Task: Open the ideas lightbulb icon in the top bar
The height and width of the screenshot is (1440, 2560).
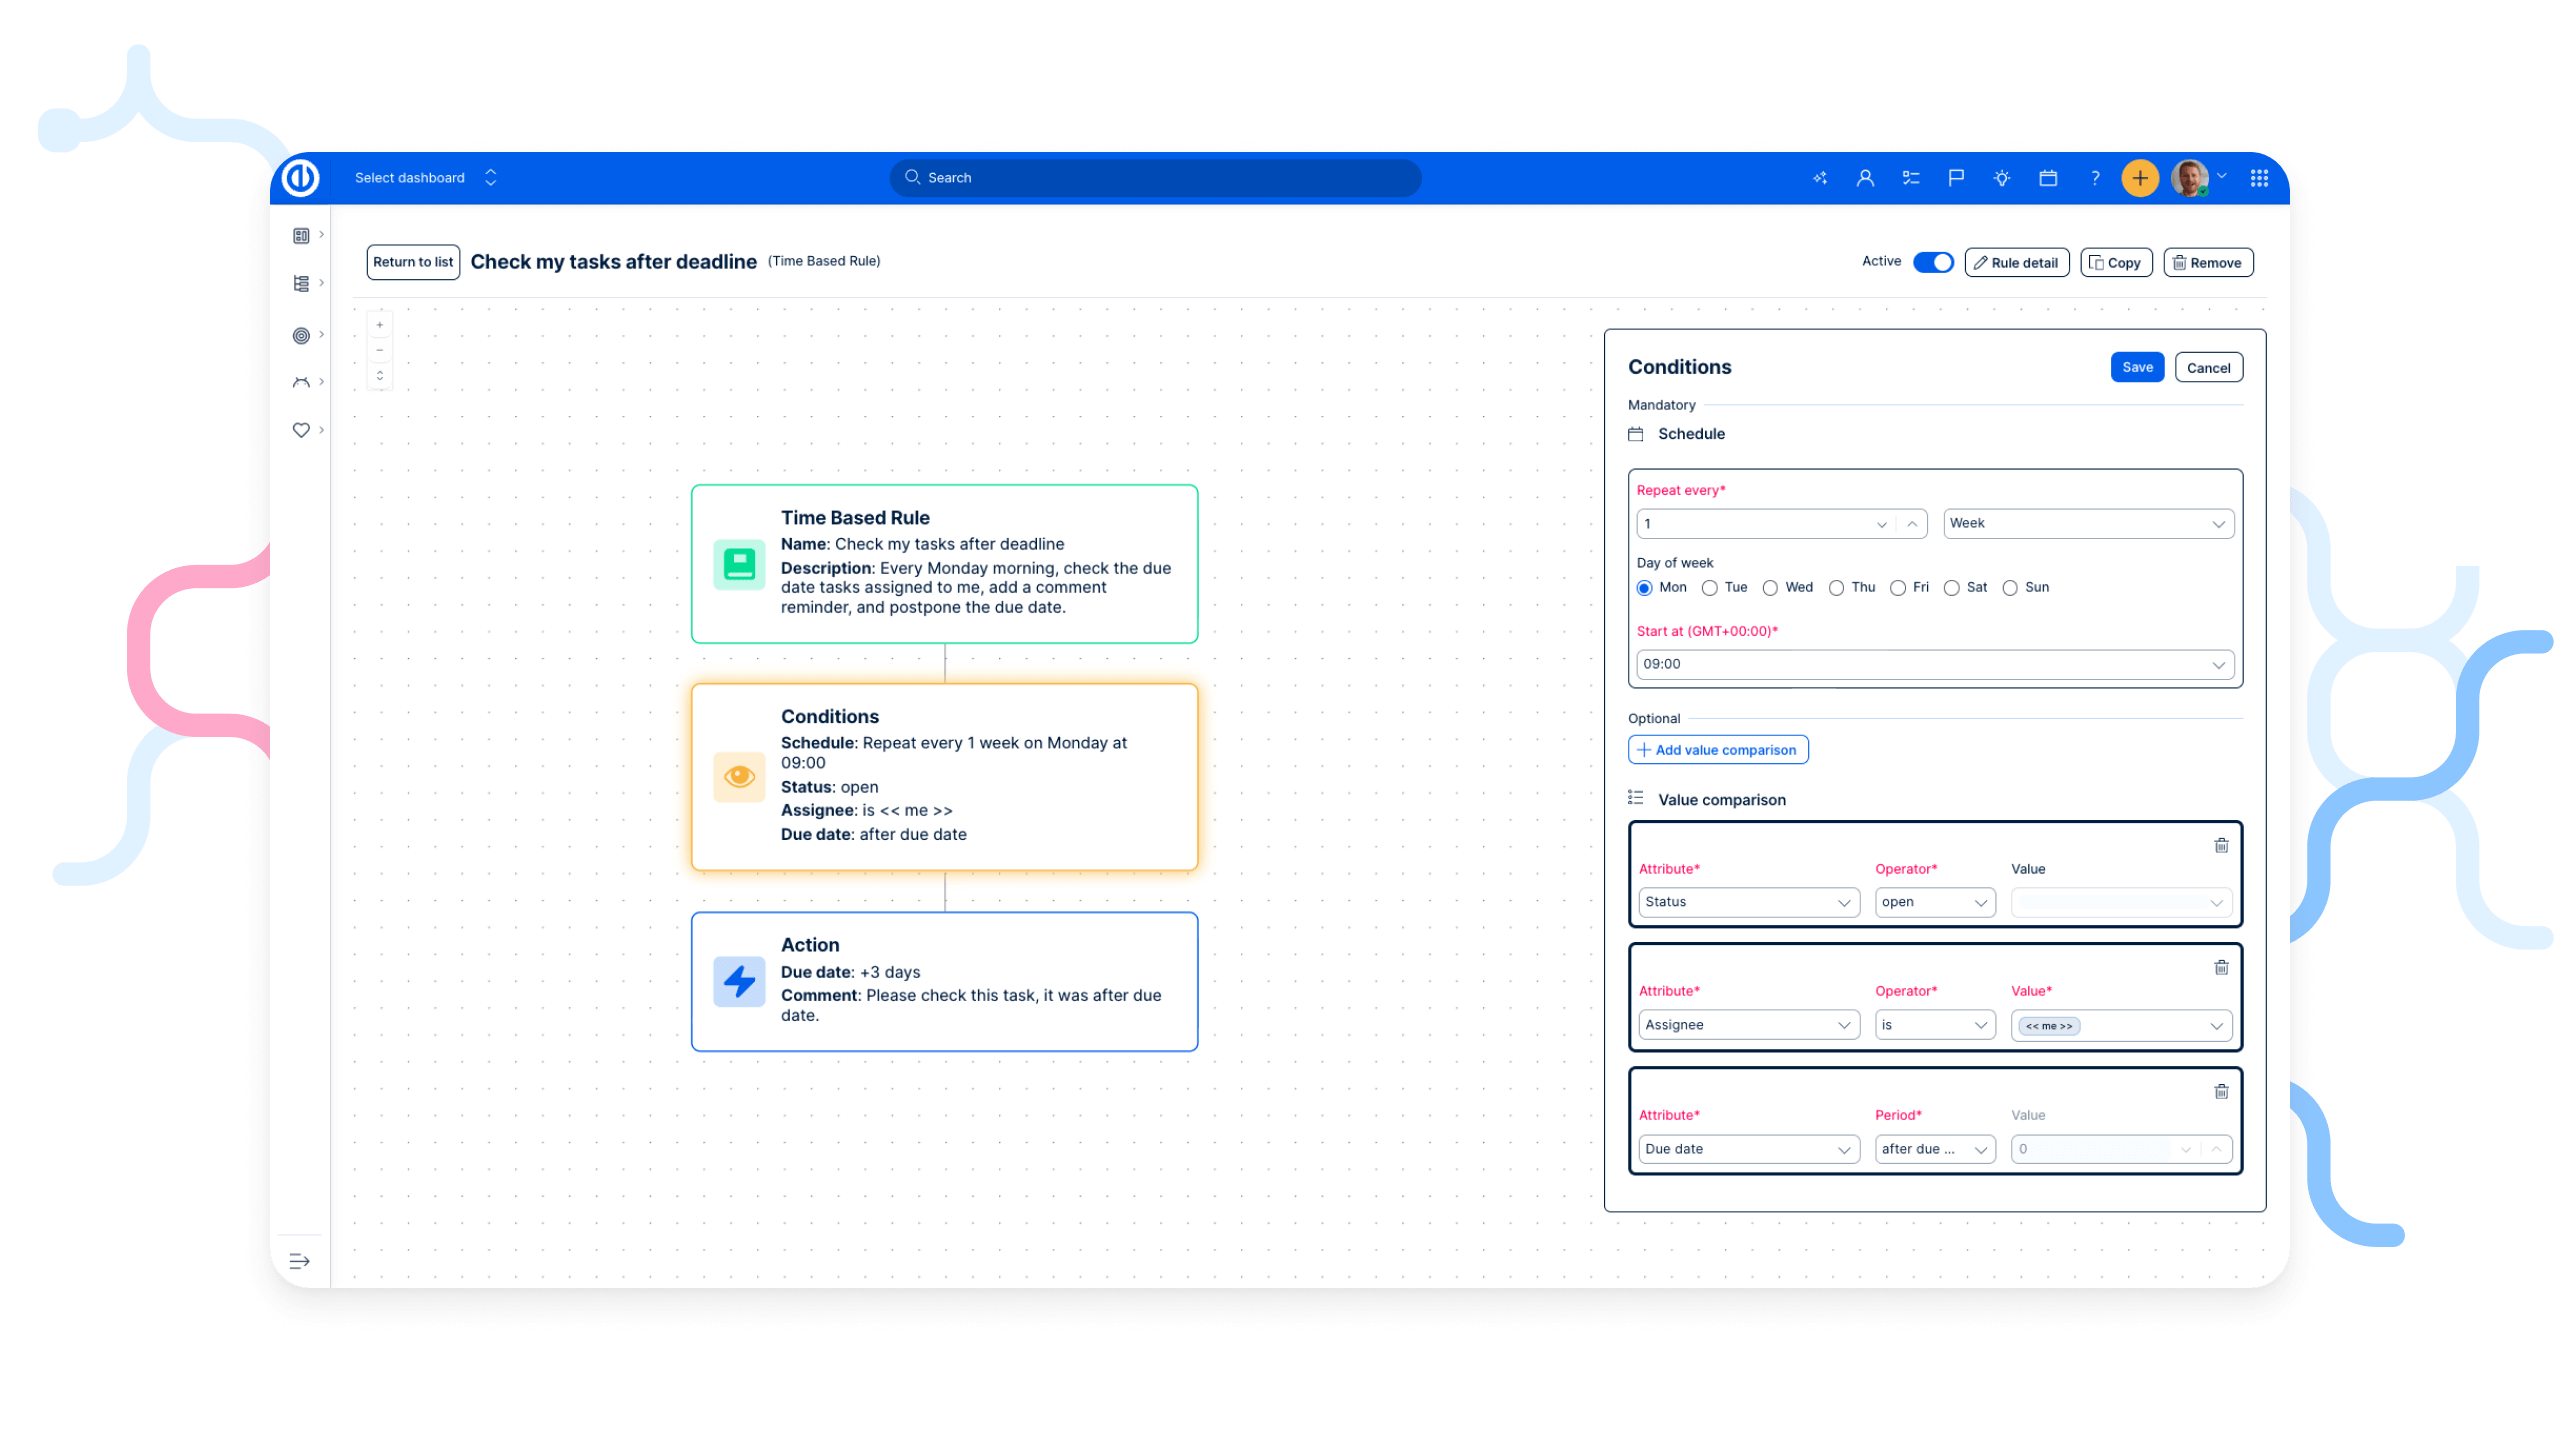Action: pyautogui.click(x=2001, y=177)
